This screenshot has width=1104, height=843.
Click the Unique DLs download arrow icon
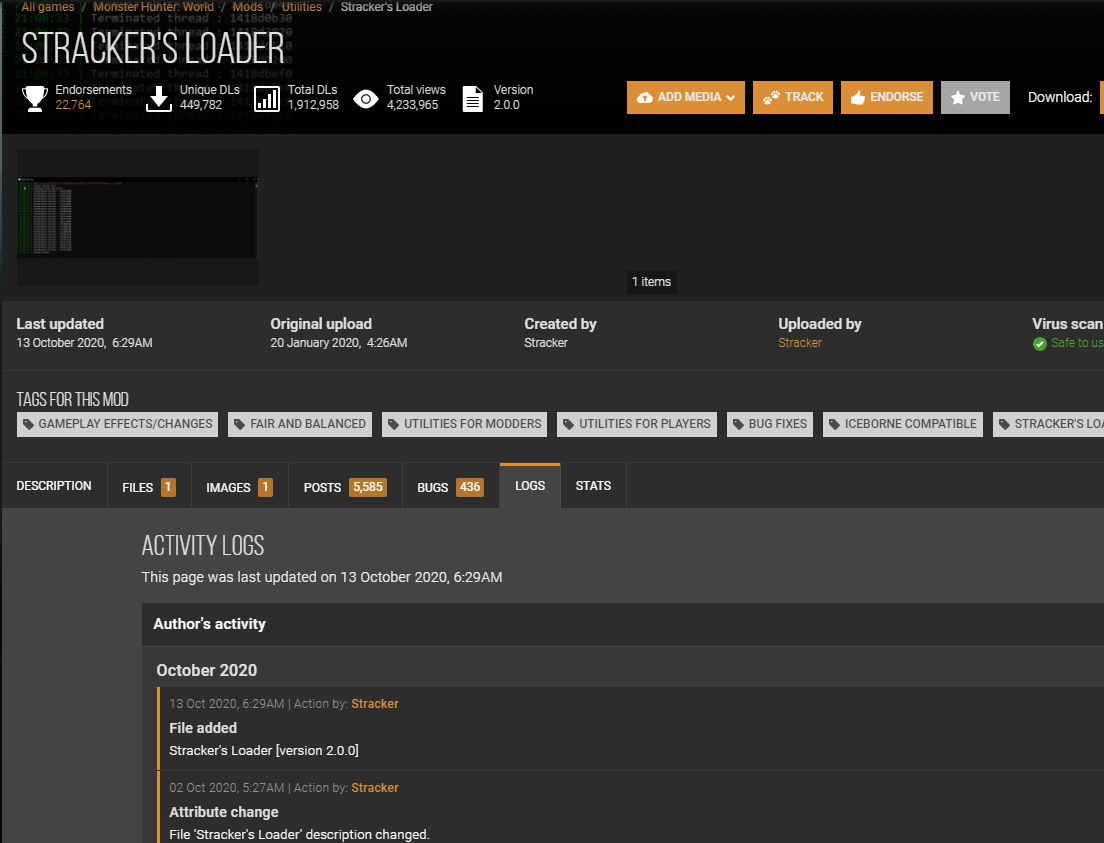159,97
